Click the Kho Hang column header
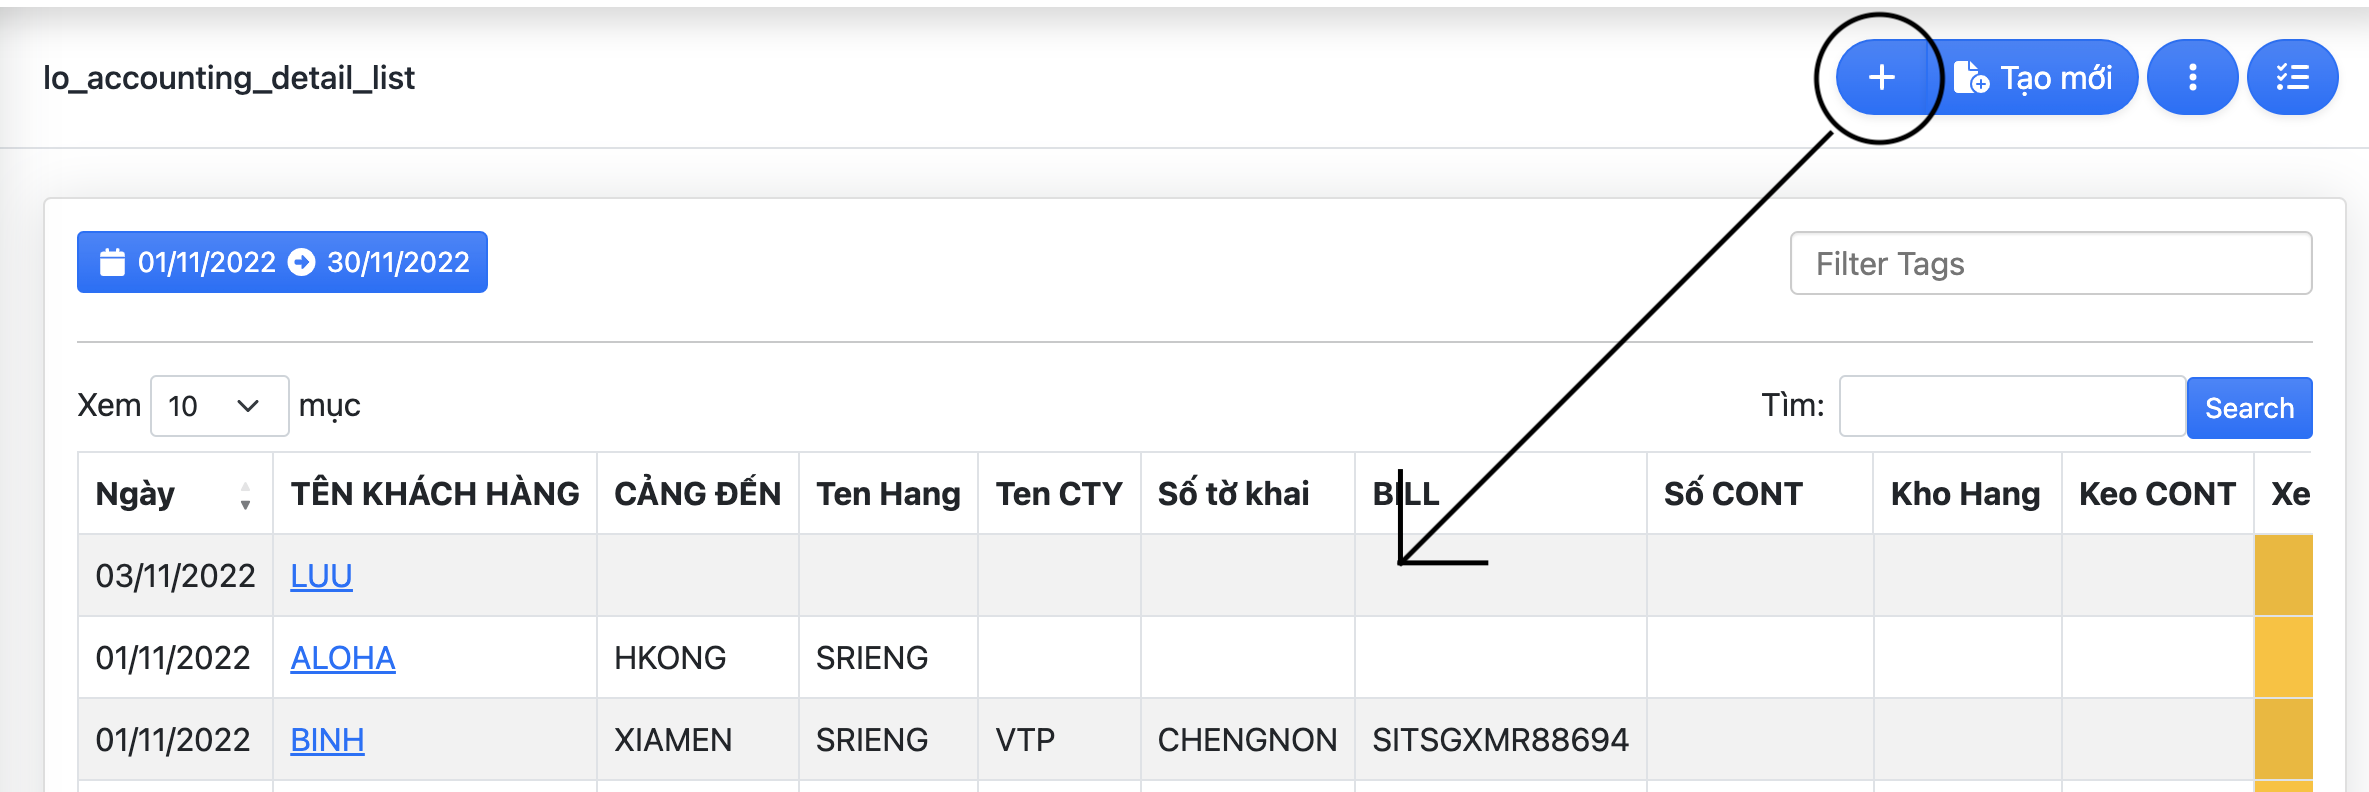Screen dimensions: 2369x792 1965,494
